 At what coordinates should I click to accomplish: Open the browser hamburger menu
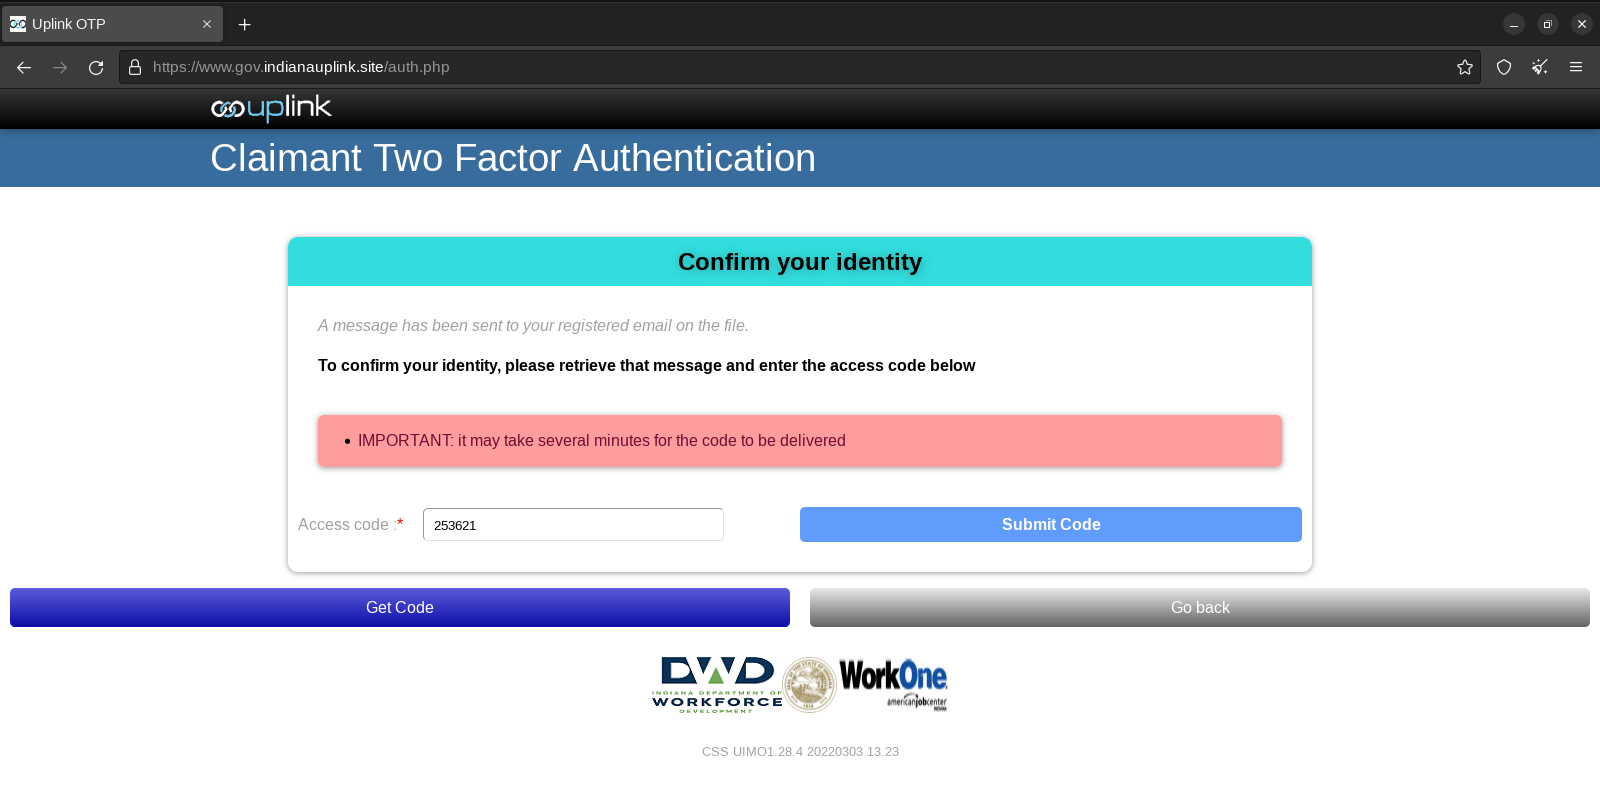pyautogui.click(x=1576, y=67)
